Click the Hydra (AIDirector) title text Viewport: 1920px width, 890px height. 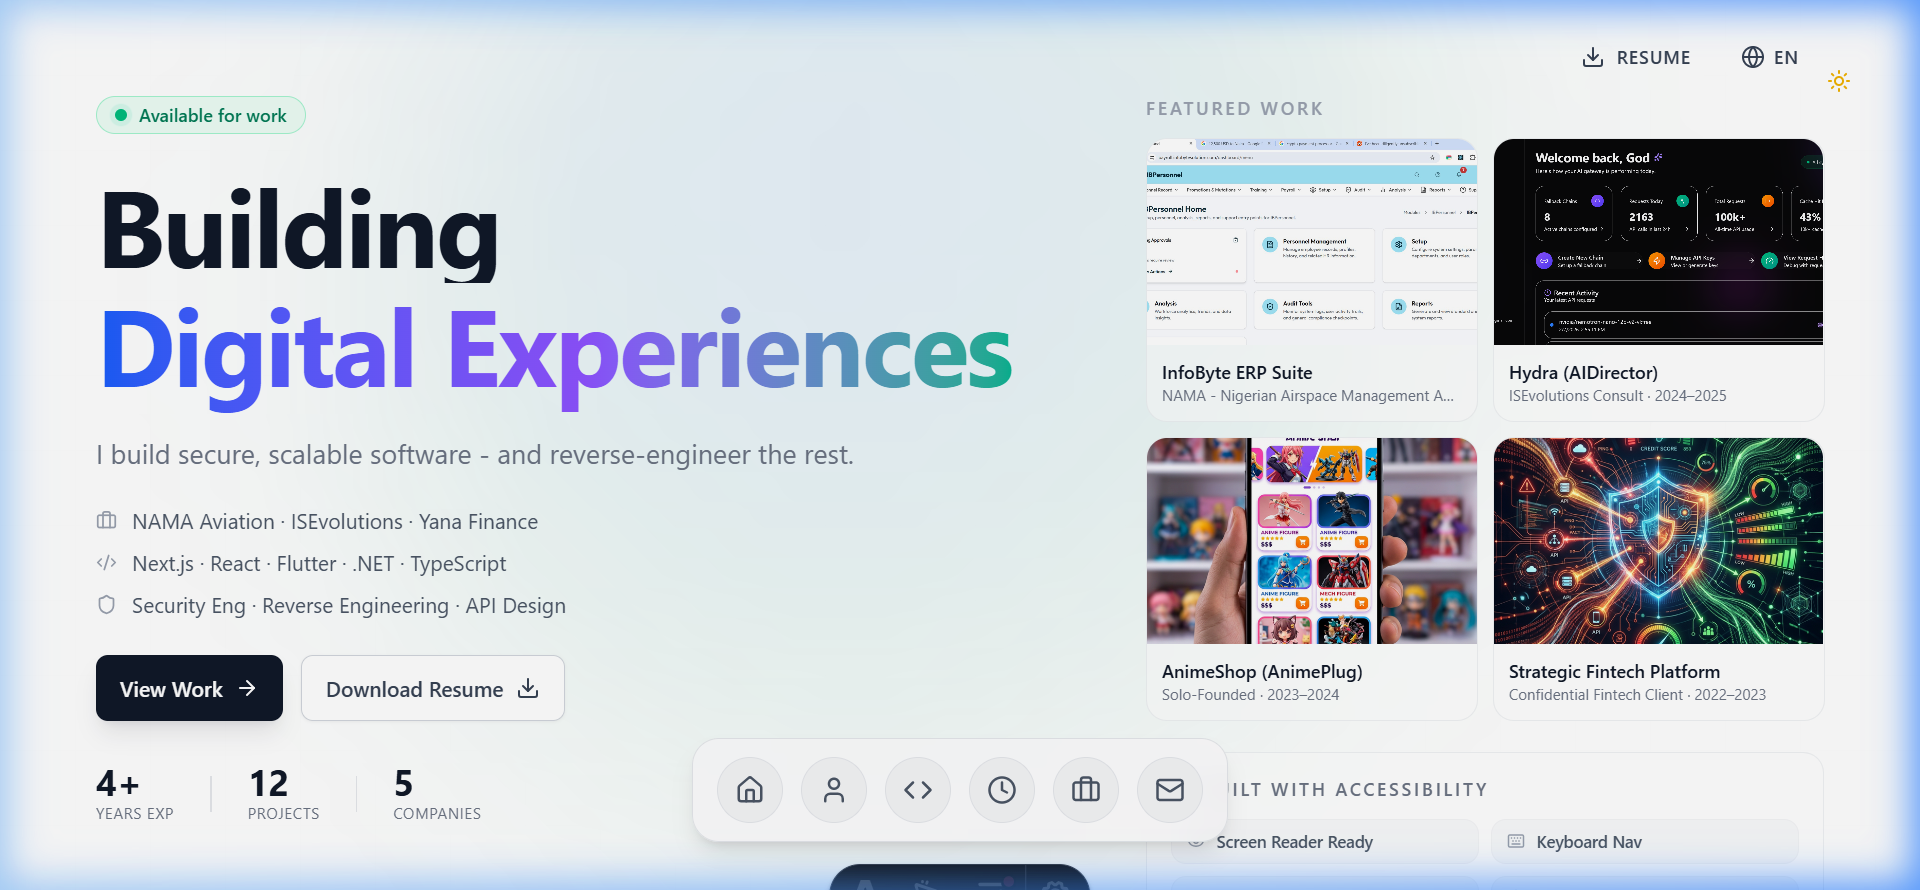1583,372
